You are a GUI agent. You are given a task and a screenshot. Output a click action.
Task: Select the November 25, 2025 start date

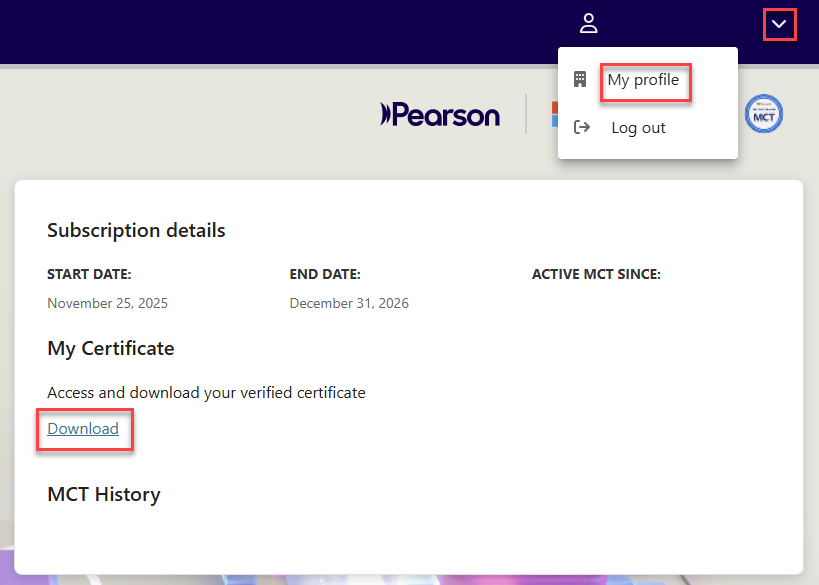107,303
